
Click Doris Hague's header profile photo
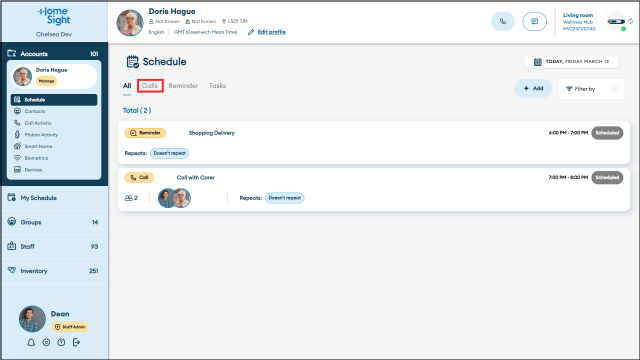(130, 23)
